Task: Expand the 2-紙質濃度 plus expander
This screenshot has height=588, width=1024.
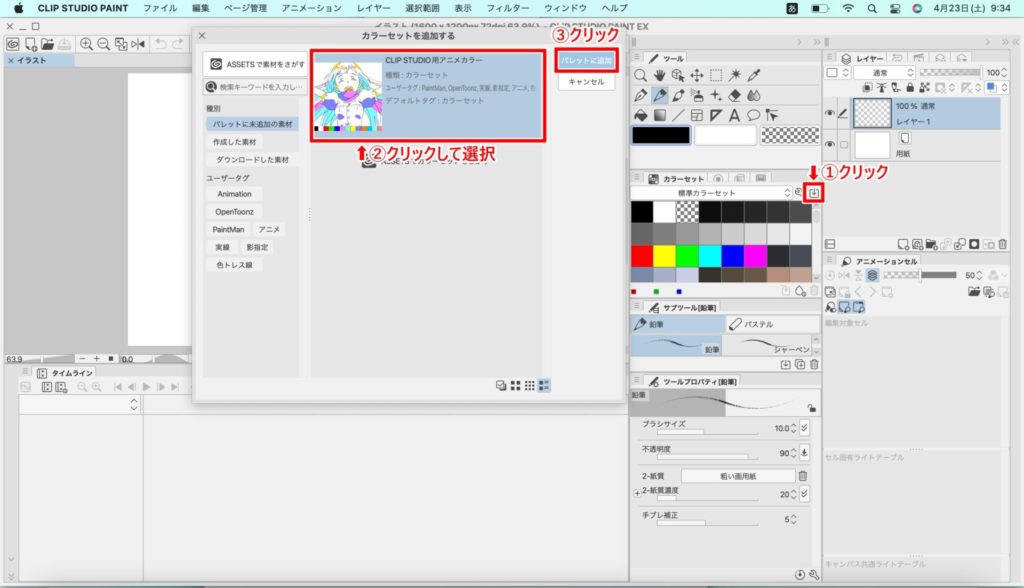Action: [x=636, y=494]
